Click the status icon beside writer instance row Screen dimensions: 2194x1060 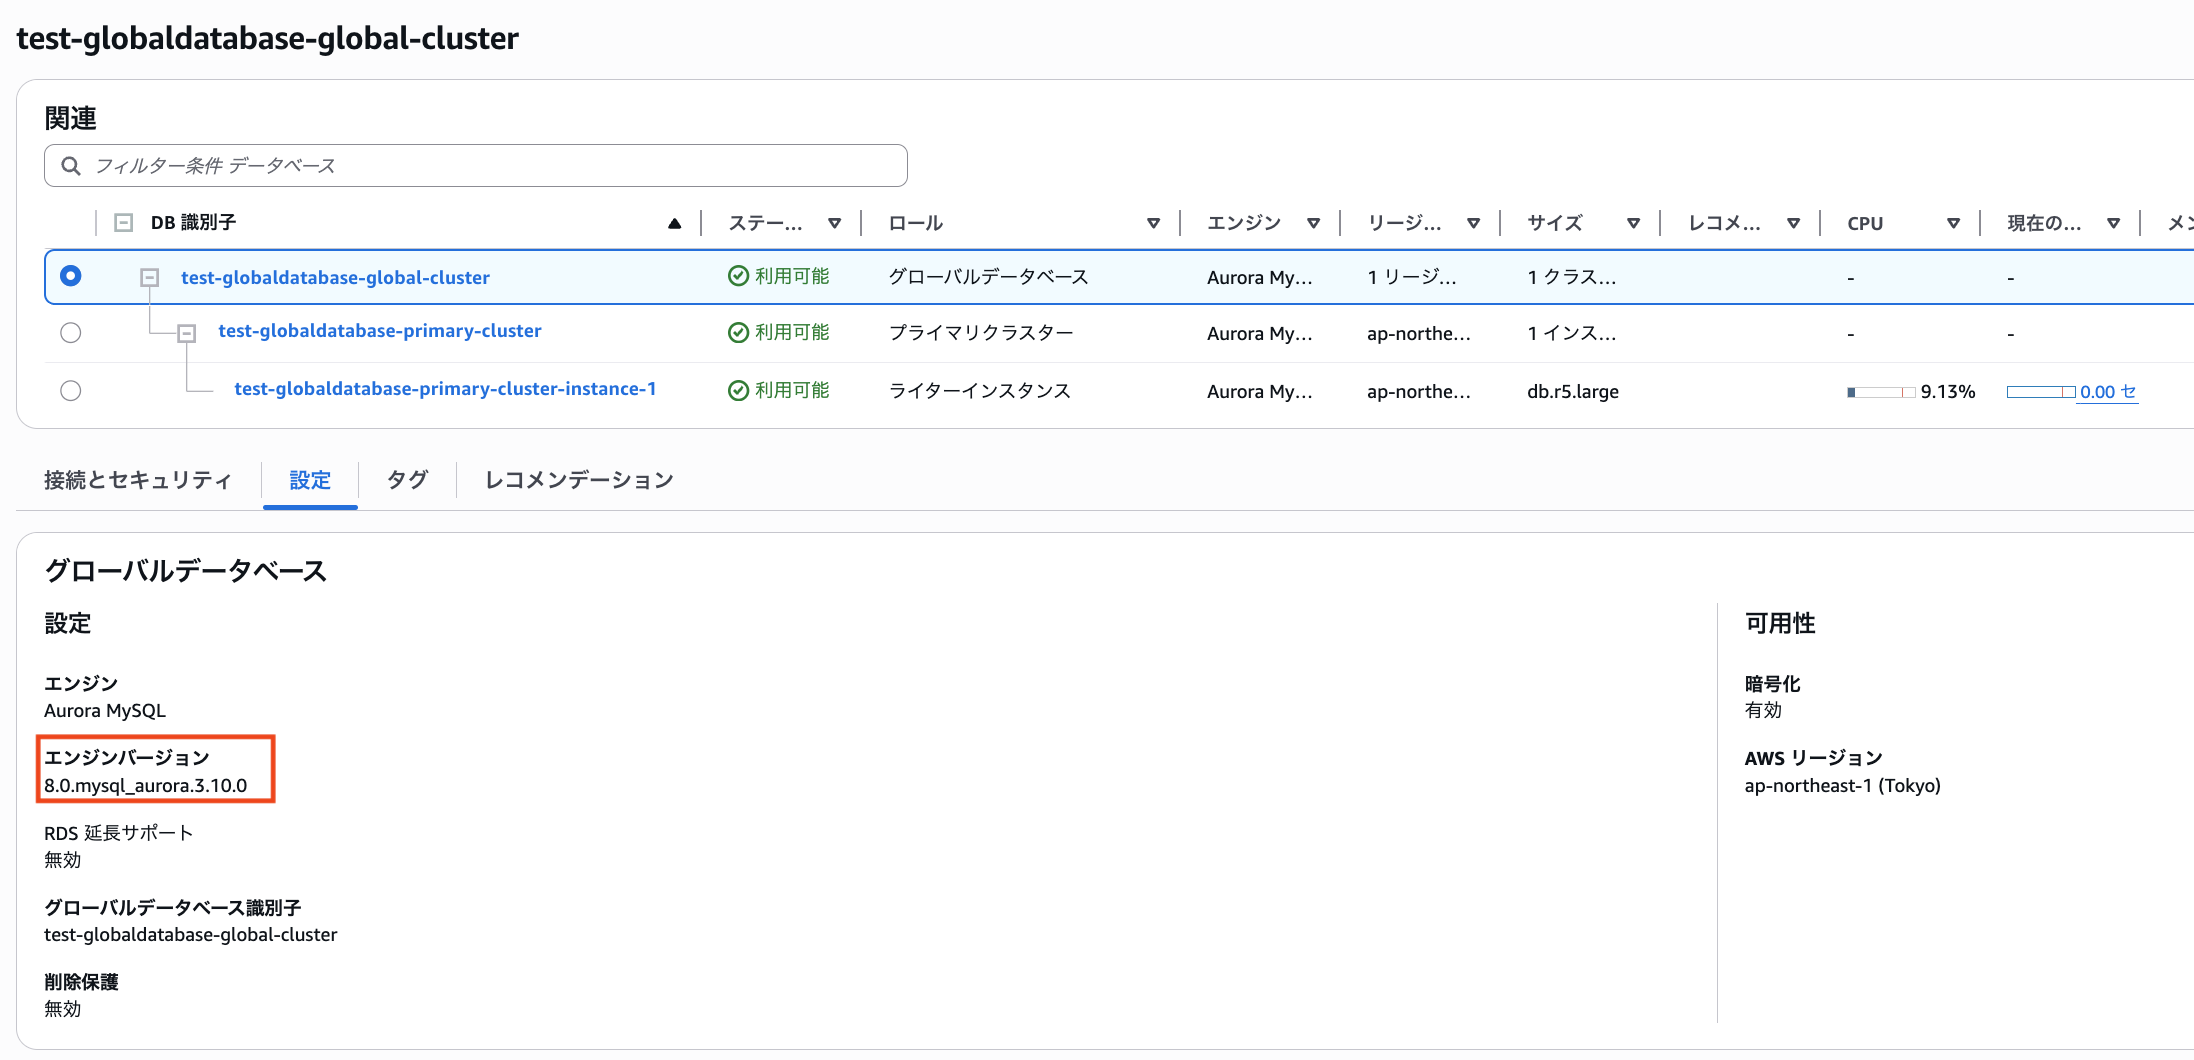coord(737,390)
